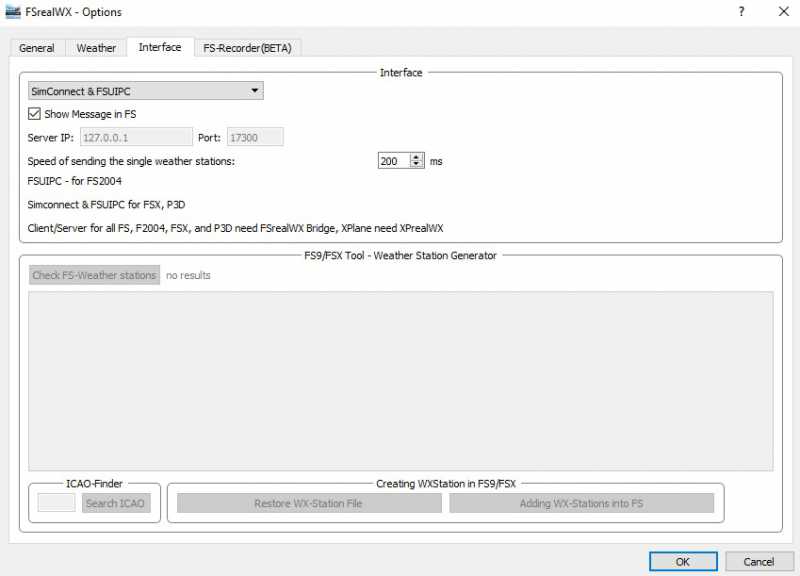Click the 'Creating WXStation in FS9/FSX' group title
The height and width of the screenshot is (576, 800).
click(446, 484)
